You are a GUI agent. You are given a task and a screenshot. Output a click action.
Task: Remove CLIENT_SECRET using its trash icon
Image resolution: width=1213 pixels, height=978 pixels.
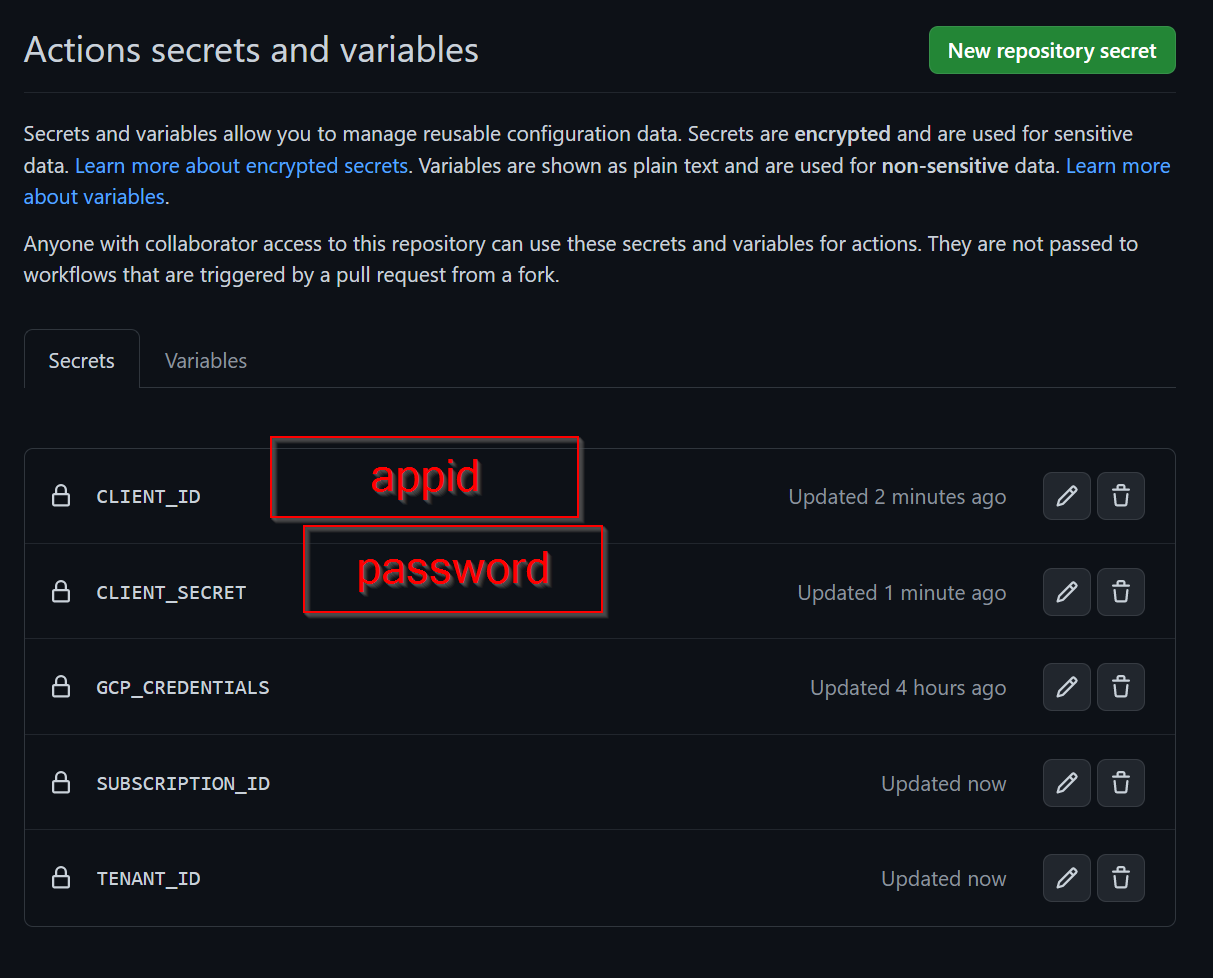(x=1121, y=592)
